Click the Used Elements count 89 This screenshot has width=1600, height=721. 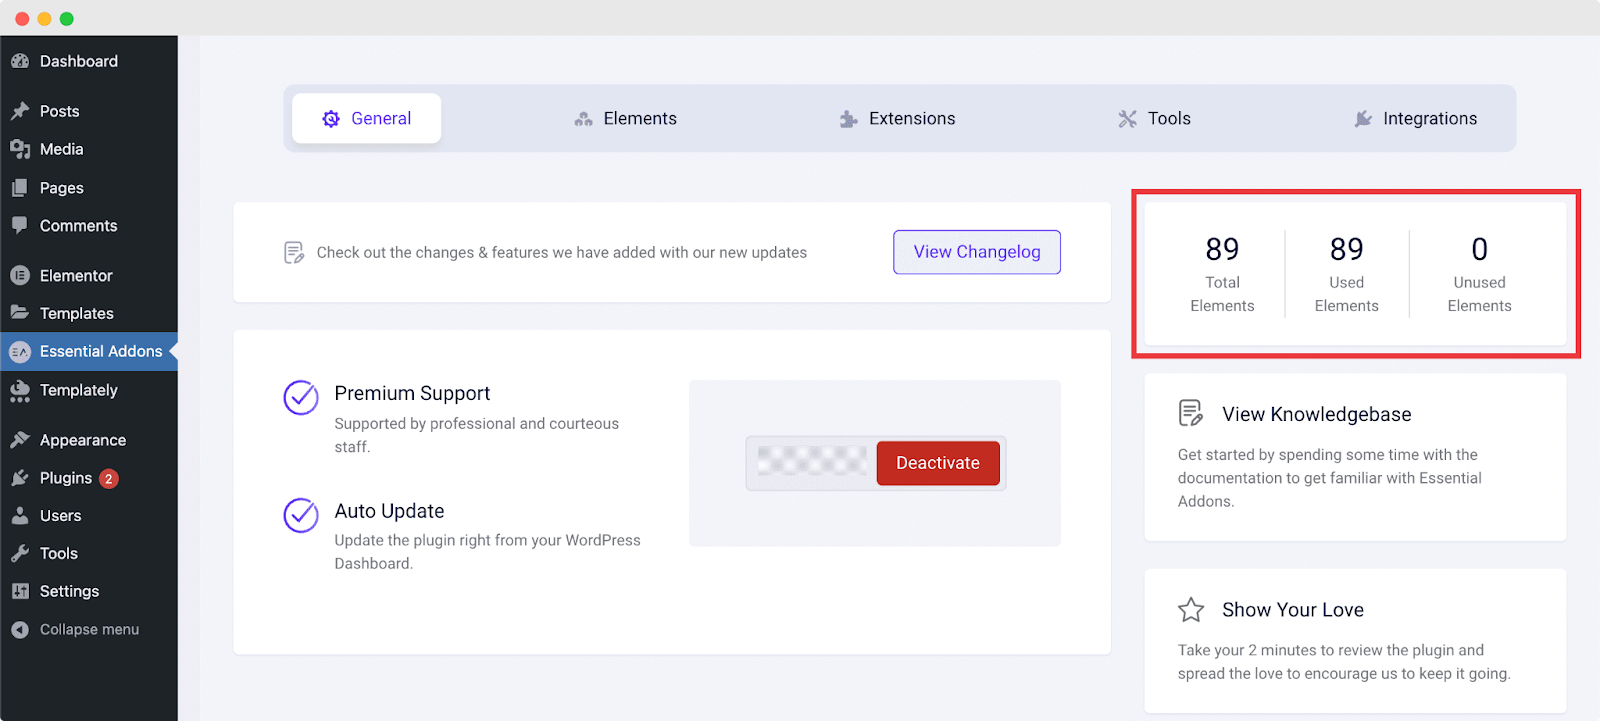point(1346,248)
